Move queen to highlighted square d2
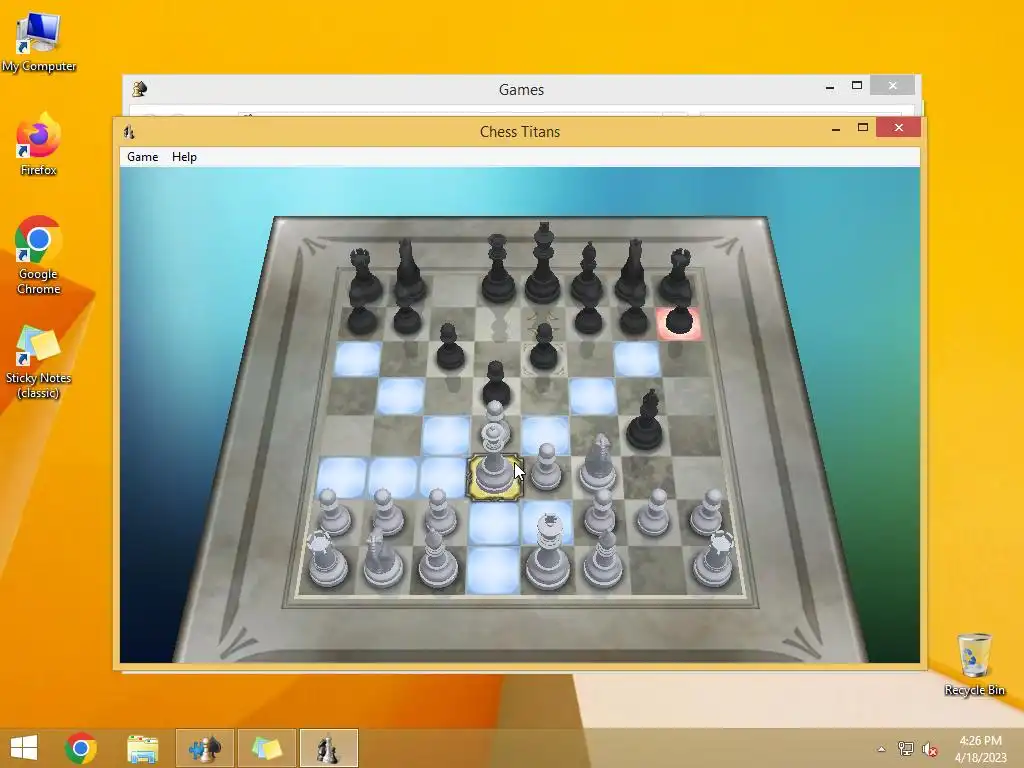Screen dimensions: 1024x768 pyautogui.click(x=494, y=522)
